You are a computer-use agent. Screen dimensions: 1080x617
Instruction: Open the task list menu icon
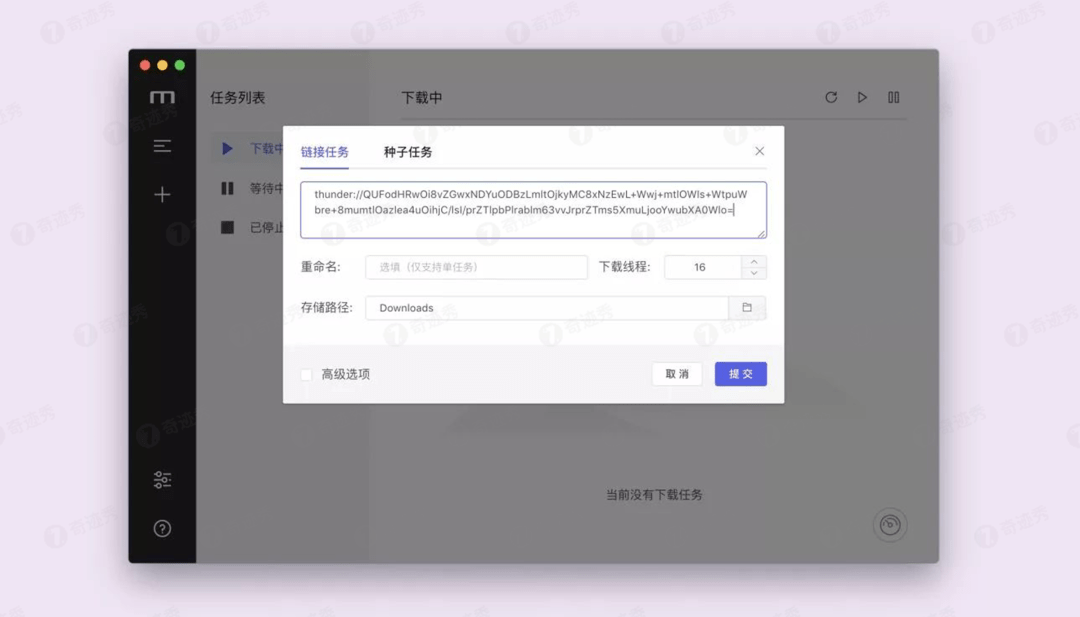(162, 146)
